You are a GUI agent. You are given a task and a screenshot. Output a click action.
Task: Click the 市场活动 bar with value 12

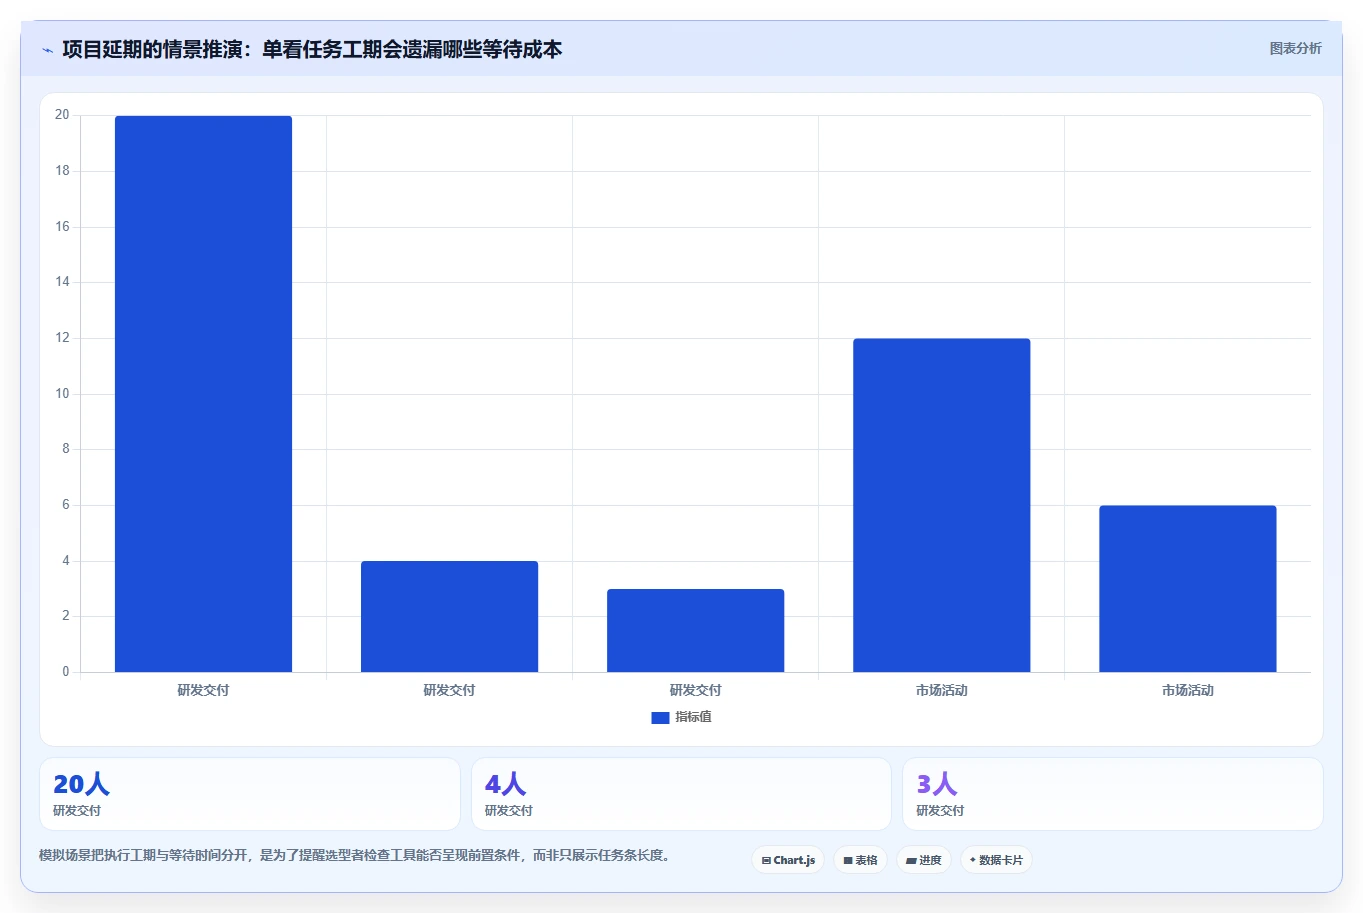[941, 505]
